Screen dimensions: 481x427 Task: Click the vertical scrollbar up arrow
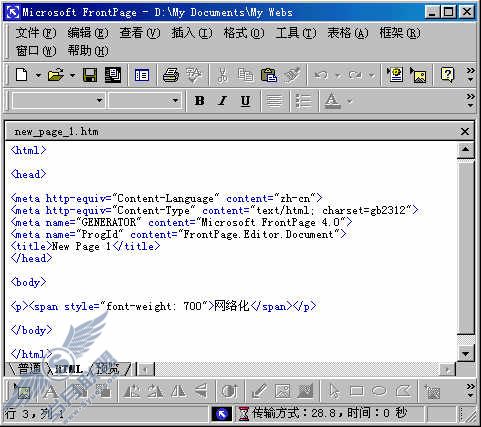(465, 150)
